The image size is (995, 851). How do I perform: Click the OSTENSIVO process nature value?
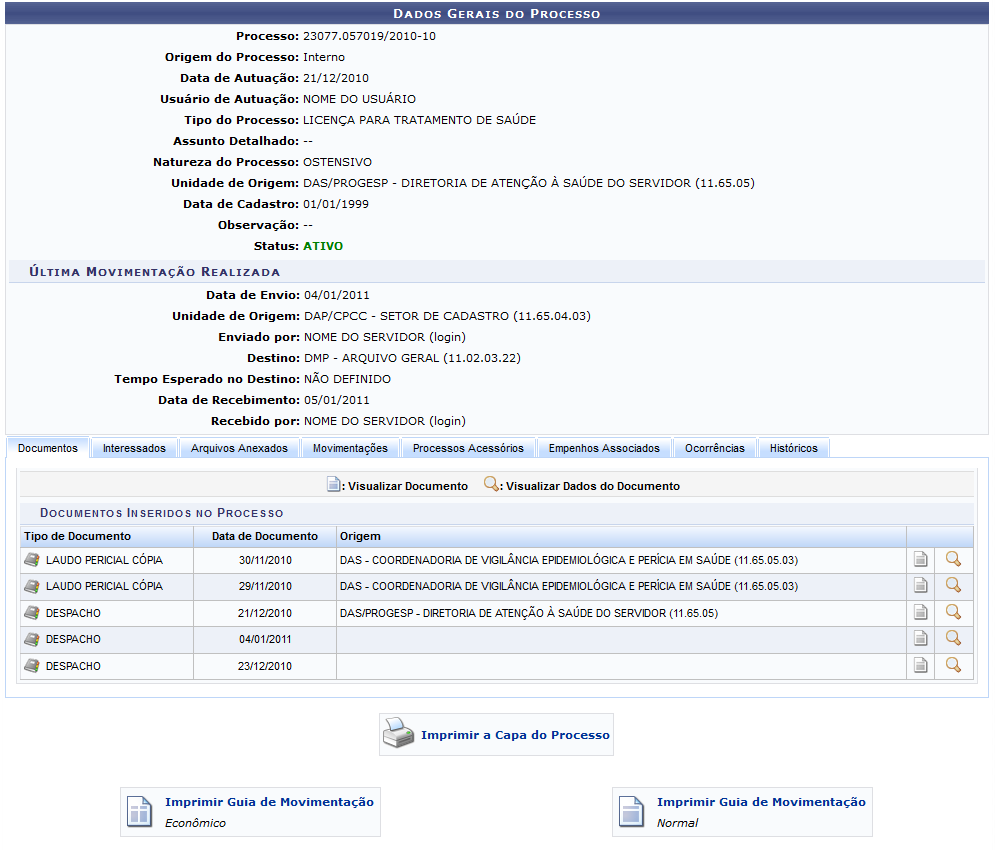338,162
